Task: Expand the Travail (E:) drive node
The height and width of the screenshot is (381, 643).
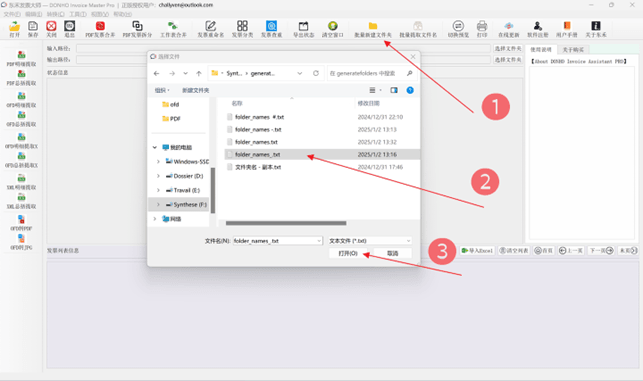Action: tap(158, 190)
